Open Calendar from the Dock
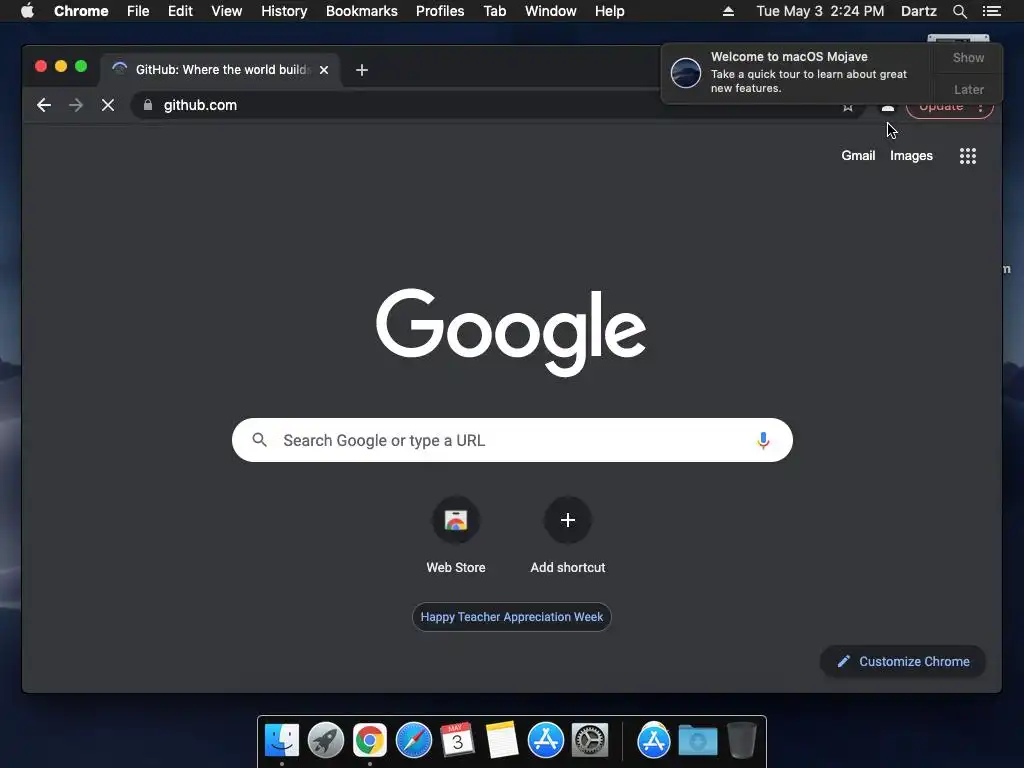This screenshot has height=768, width=1024. pos(457,740)
